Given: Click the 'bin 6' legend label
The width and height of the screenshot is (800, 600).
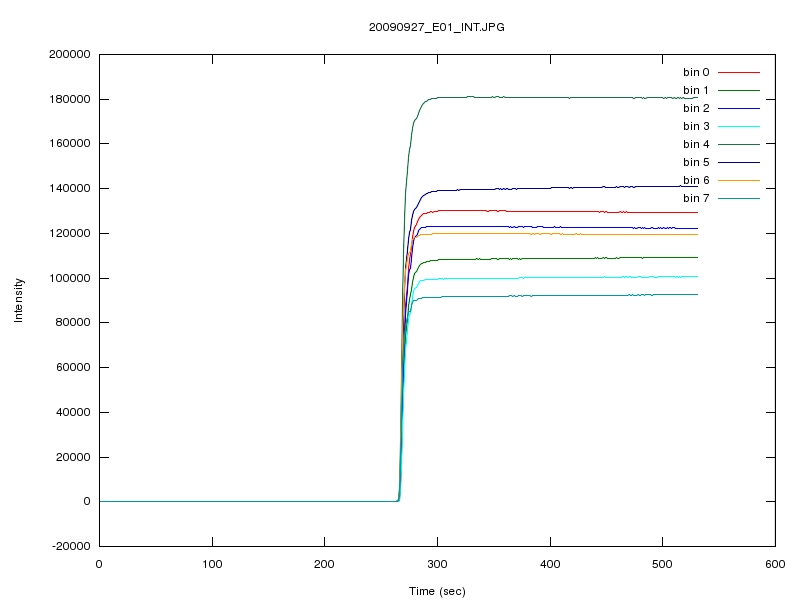Looking at the screenshot, I should [x=696, y=180].
